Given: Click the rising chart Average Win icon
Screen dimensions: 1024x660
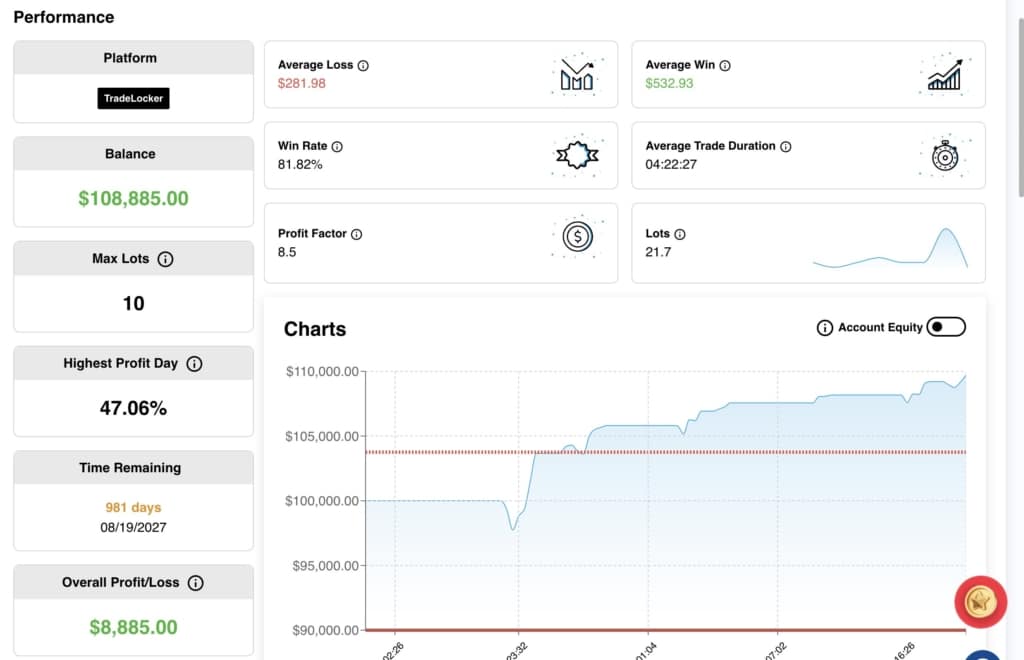Looking at the screenshot, I should click(x=945, y=74).
